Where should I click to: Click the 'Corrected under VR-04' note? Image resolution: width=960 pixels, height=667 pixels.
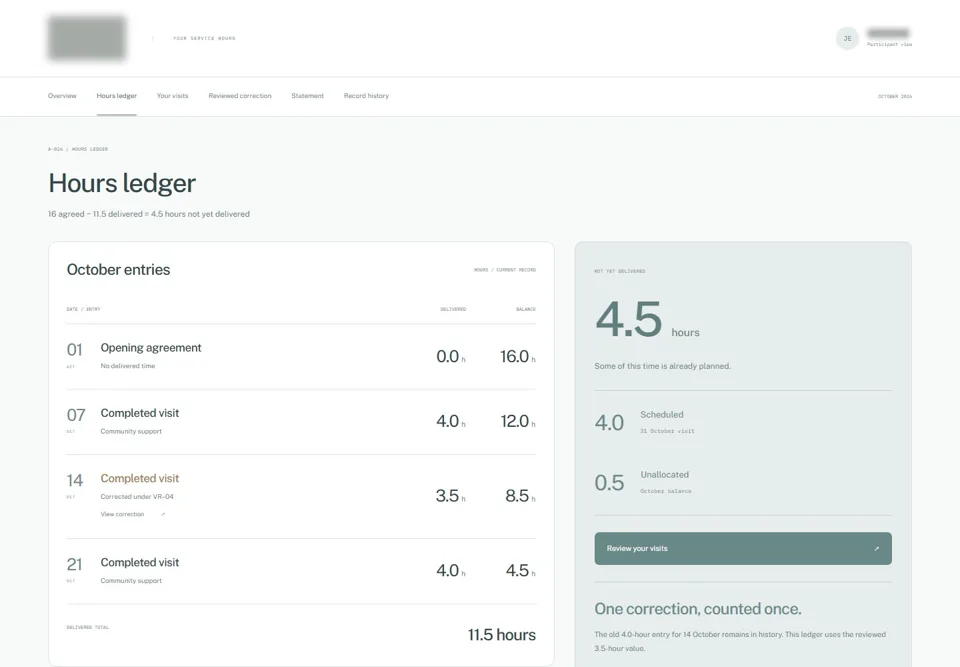137,497
